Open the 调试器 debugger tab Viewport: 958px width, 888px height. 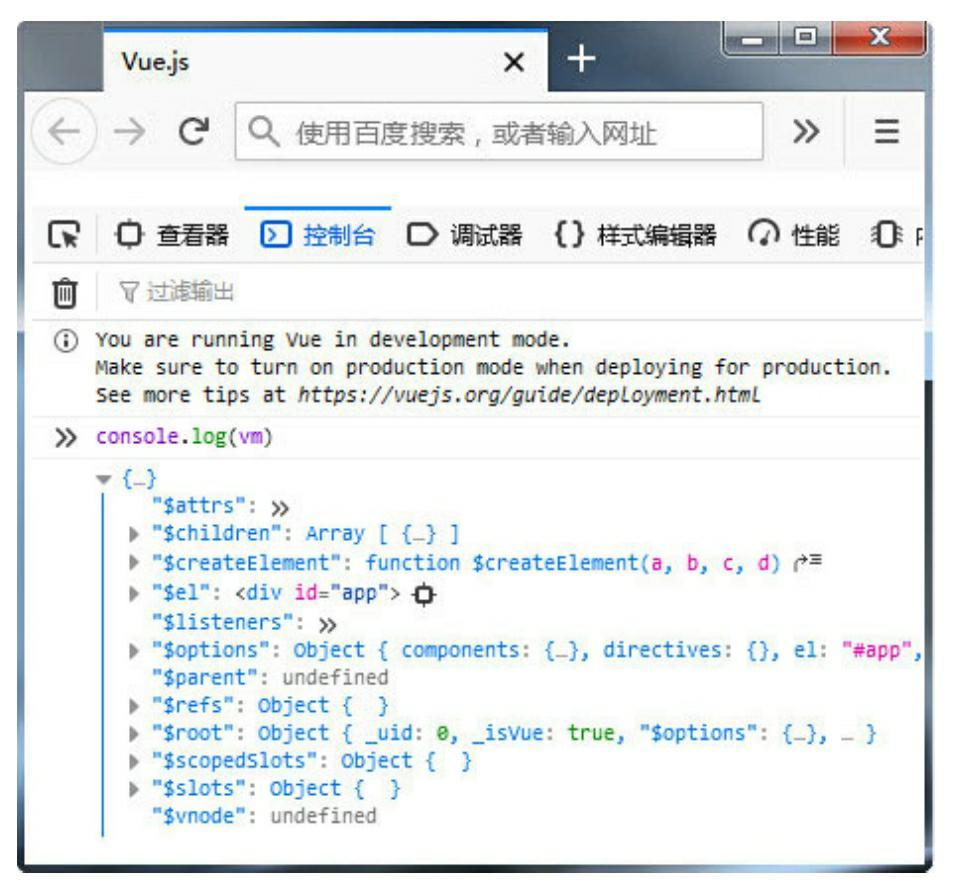click(x=464, y=235)
